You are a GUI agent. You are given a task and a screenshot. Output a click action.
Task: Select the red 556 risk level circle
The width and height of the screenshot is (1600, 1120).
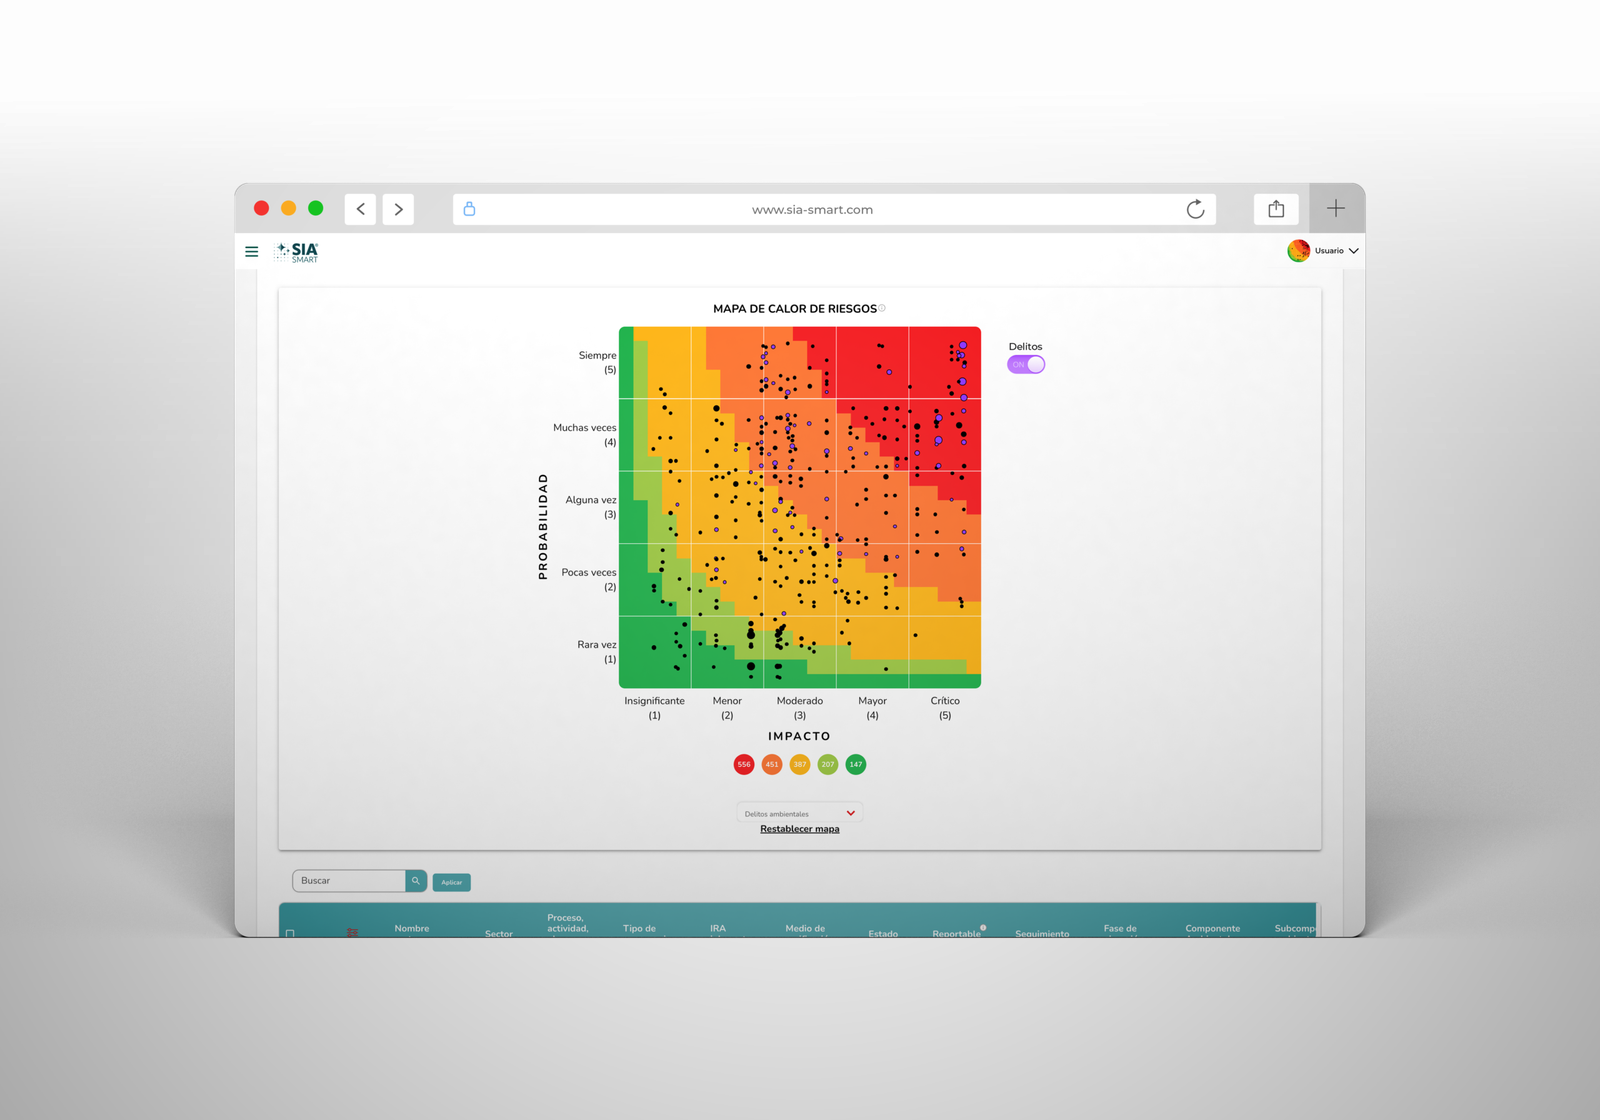click(x=744, y=765)
